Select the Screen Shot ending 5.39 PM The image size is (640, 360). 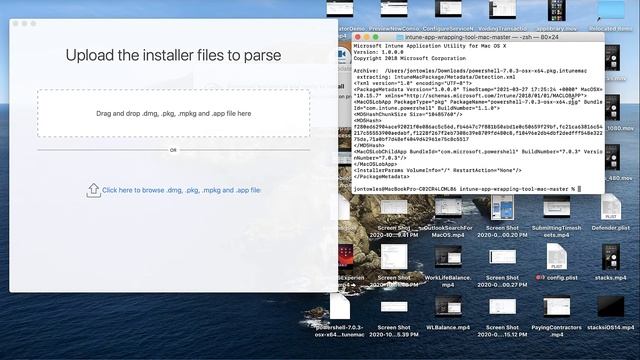point(394,307)
